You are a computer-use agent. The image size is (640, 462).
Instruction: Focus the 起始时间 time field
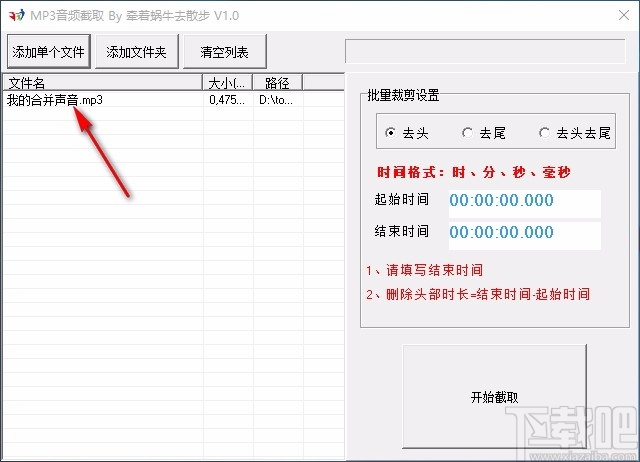pos(524,203)
